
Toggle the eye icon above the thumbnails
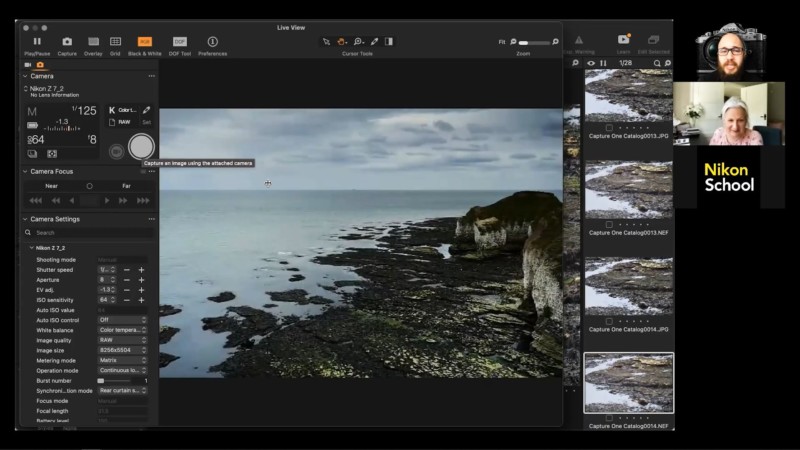tap(591, 63)
